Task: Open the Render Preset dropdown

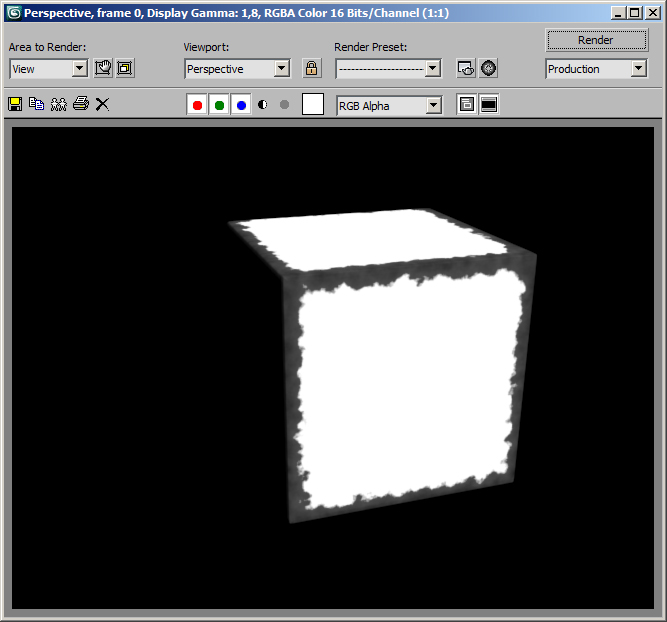Action: [388, 68]
